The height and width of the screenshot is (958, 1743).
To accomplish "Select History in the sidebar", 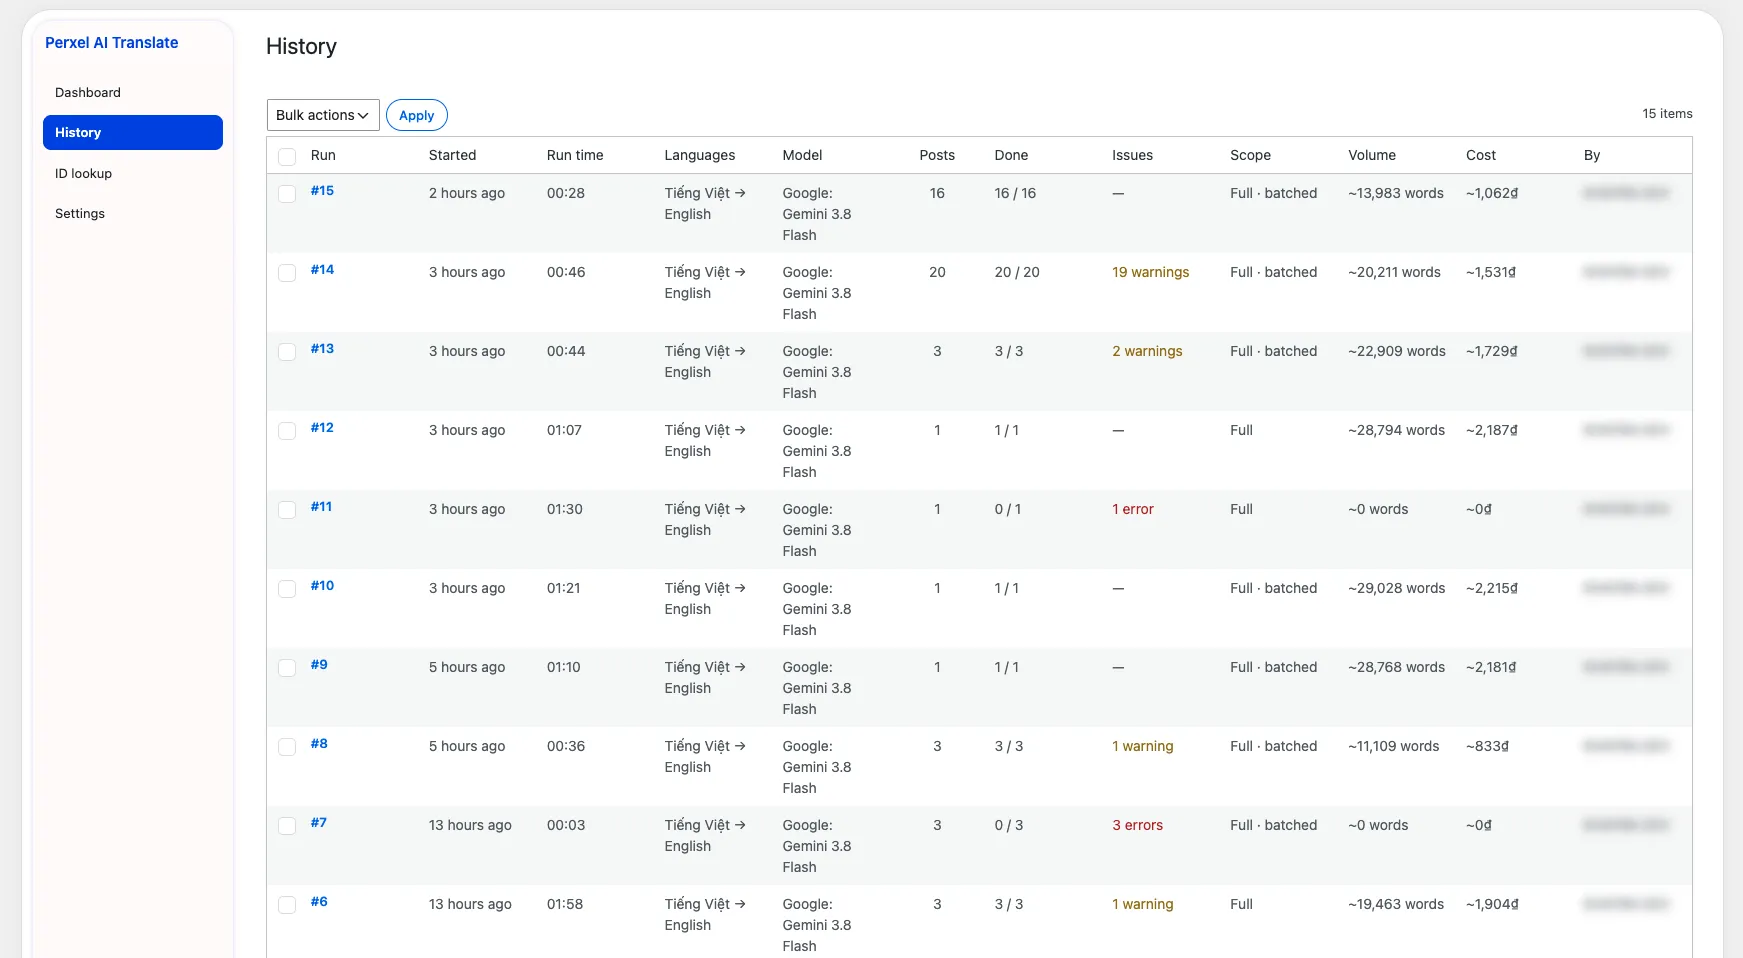I will [133, 132].
